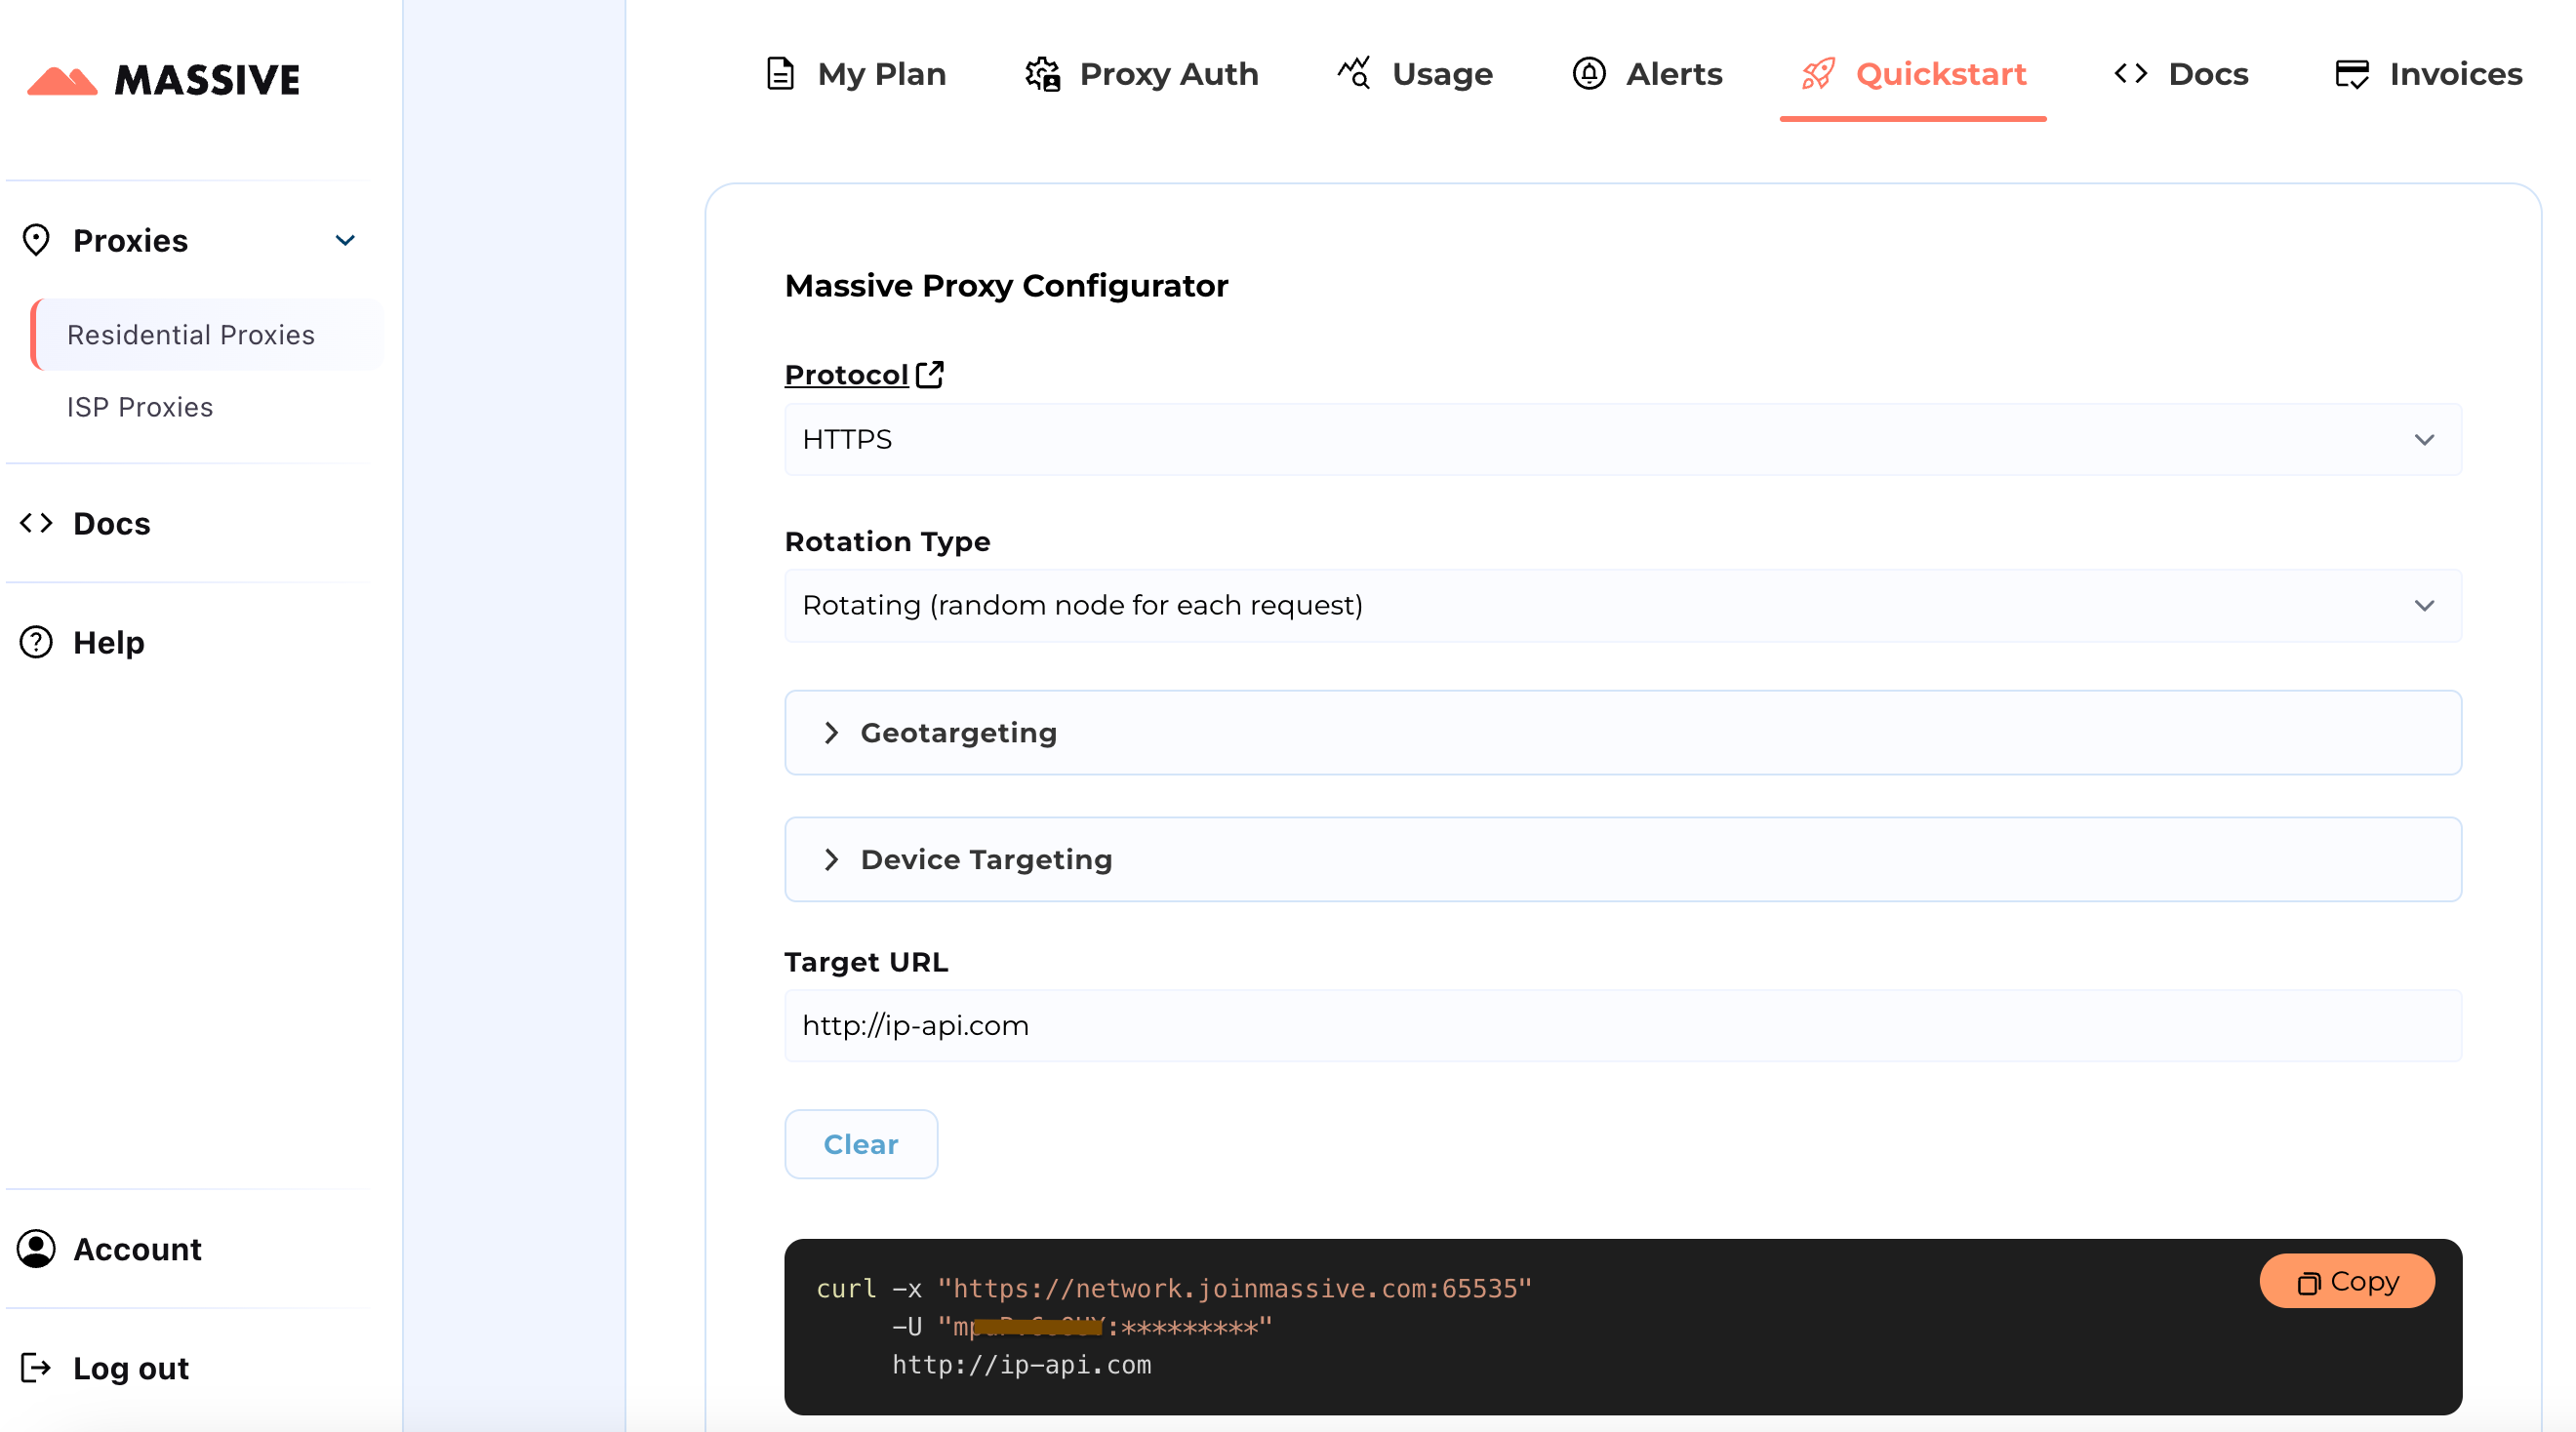Open the Rotation Type dropdown
2576x1432 pixels.
tap(1622, 605)
